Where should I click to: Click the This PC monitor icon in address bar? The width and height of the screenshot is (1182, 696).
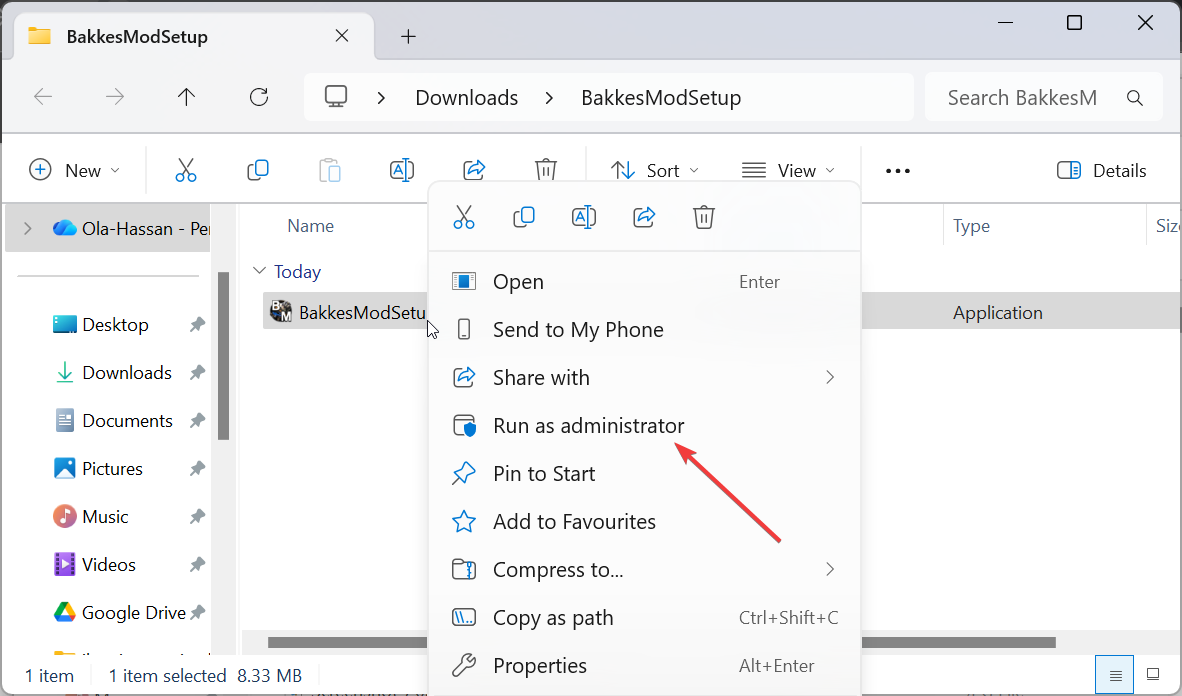coord(336,97)
